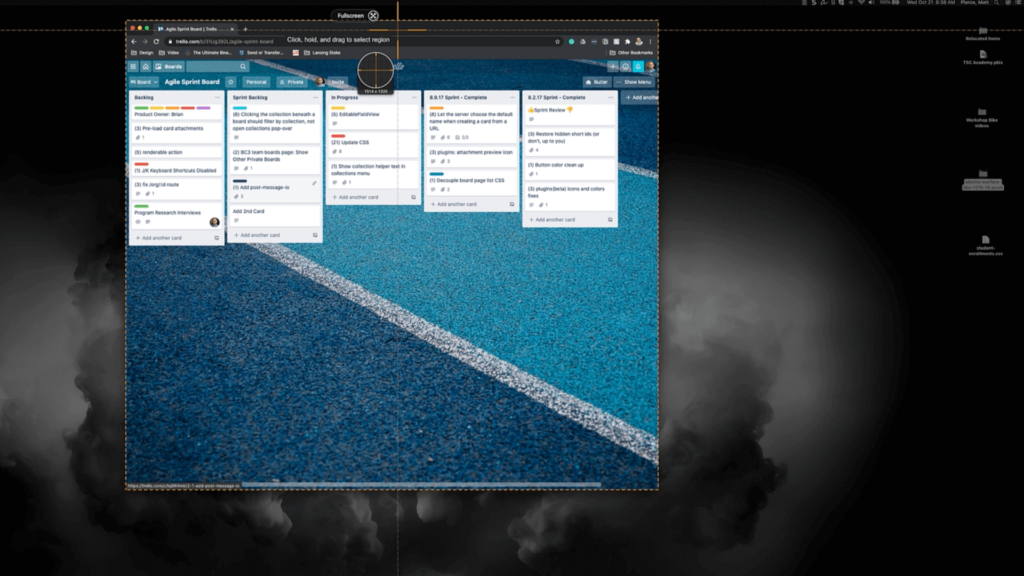Screen dimensions: 1024x576
Task: Click green label on Product Owner card
Action: (141, 108)
